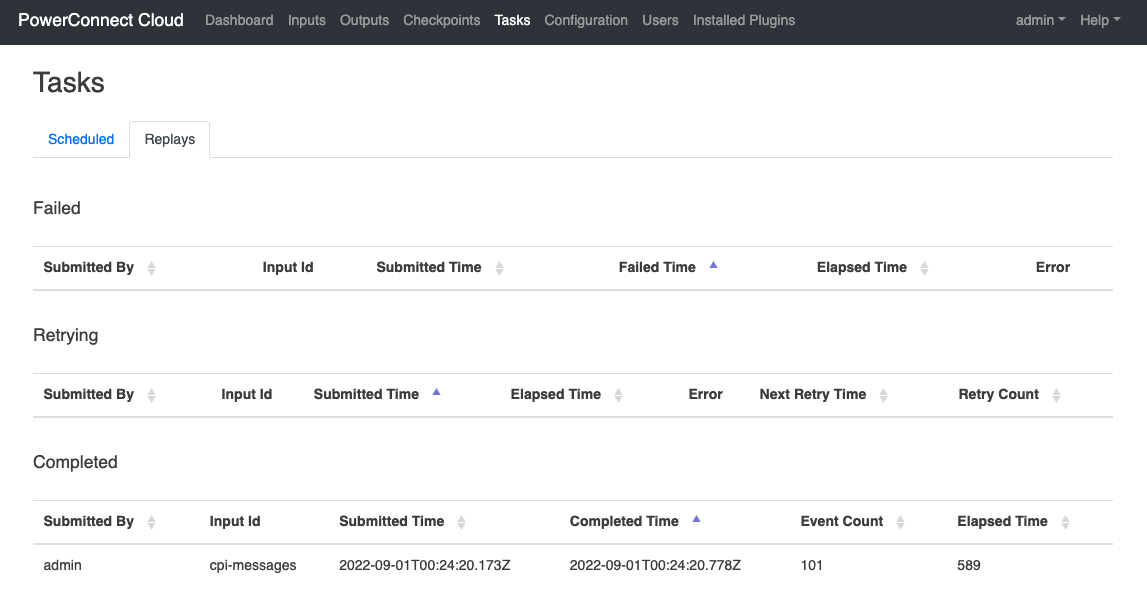Navigate to Installed Plugins

pos(743,20)
